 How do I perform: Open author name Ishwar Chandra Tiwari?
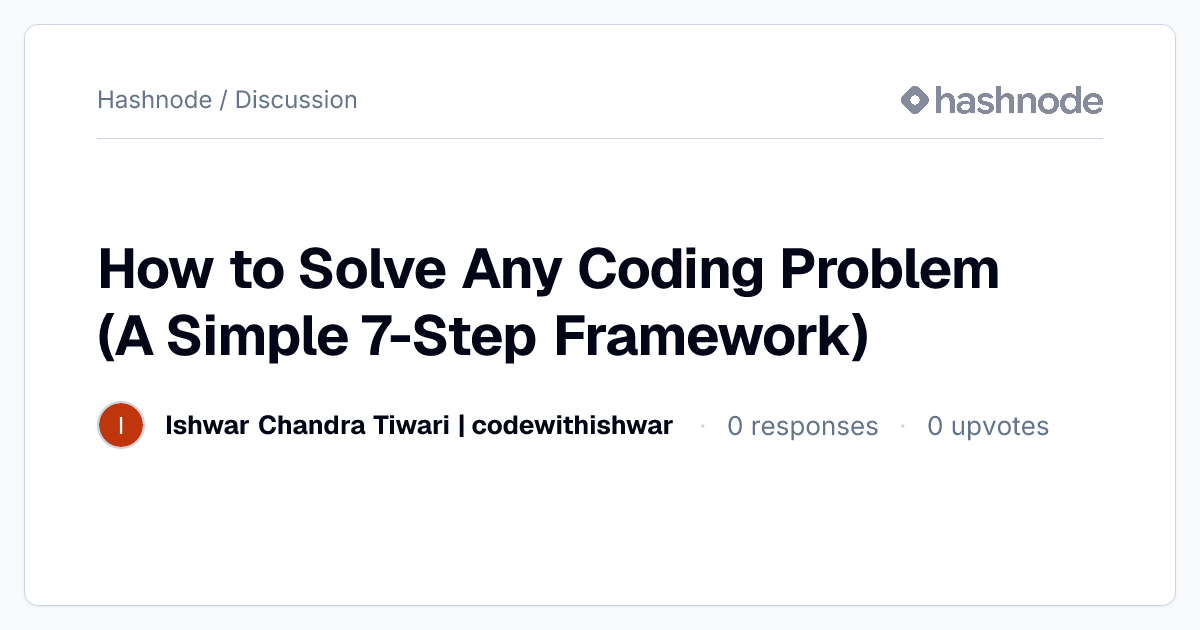click(306, 426)
